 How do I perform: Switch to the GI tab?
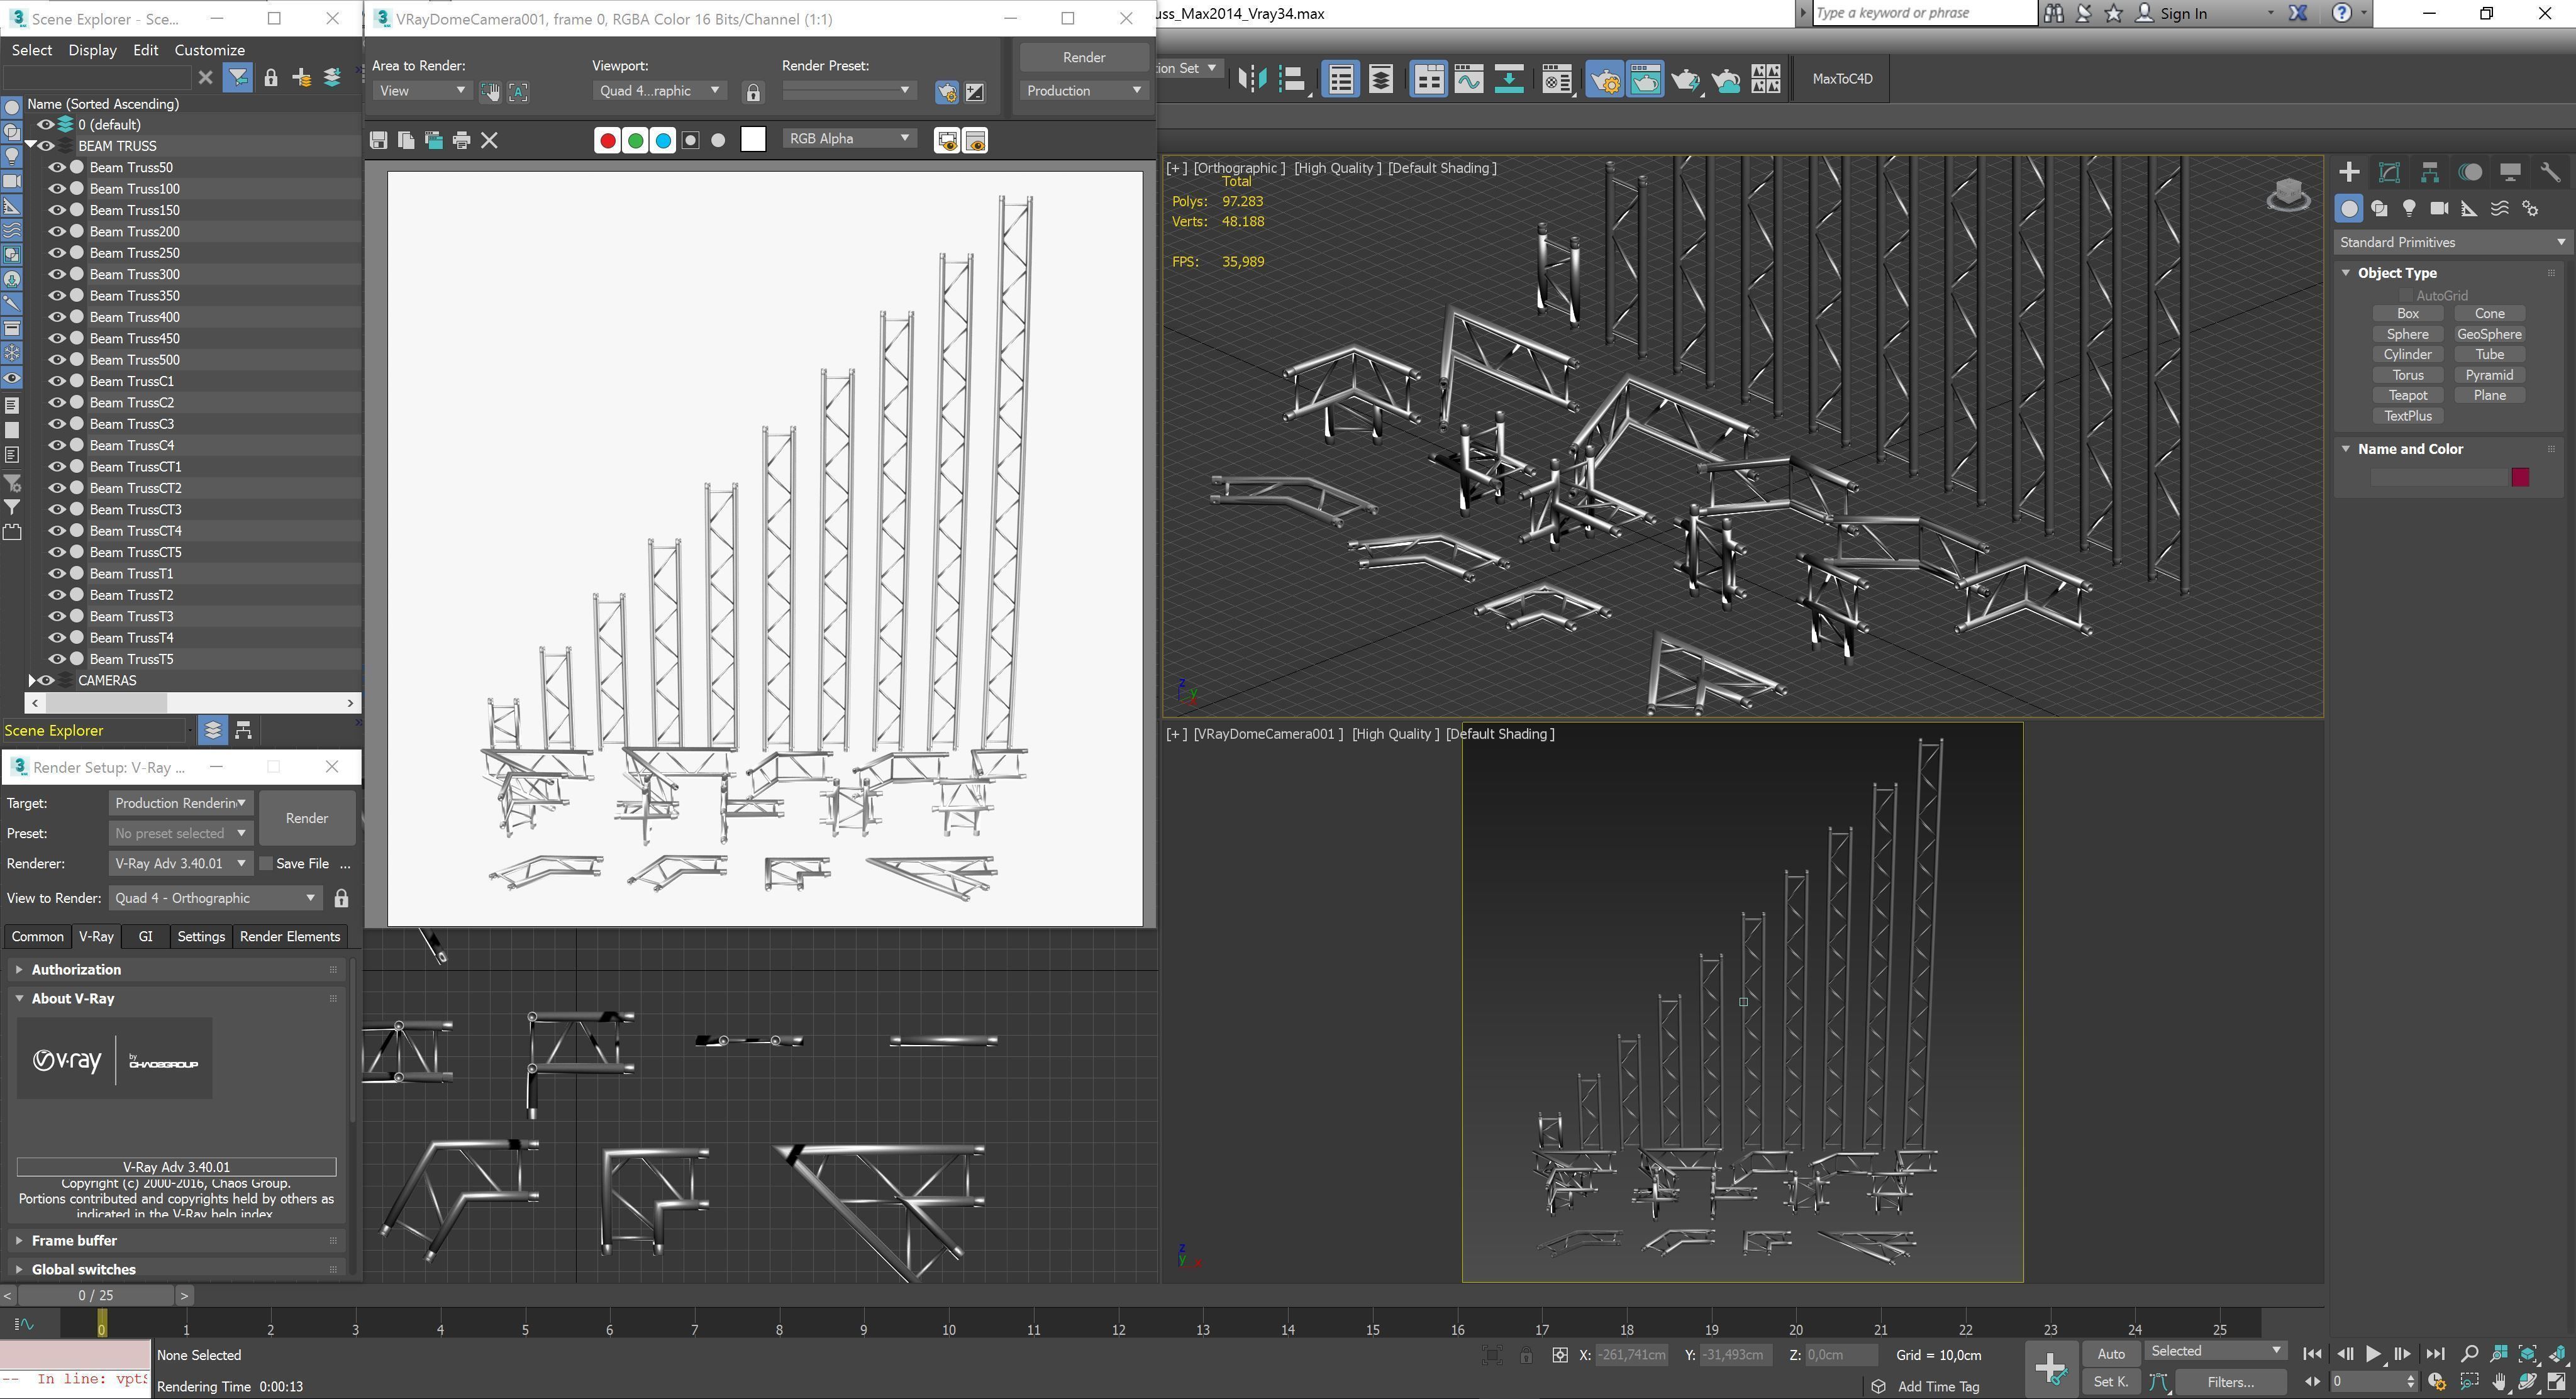tap(145, 936)
